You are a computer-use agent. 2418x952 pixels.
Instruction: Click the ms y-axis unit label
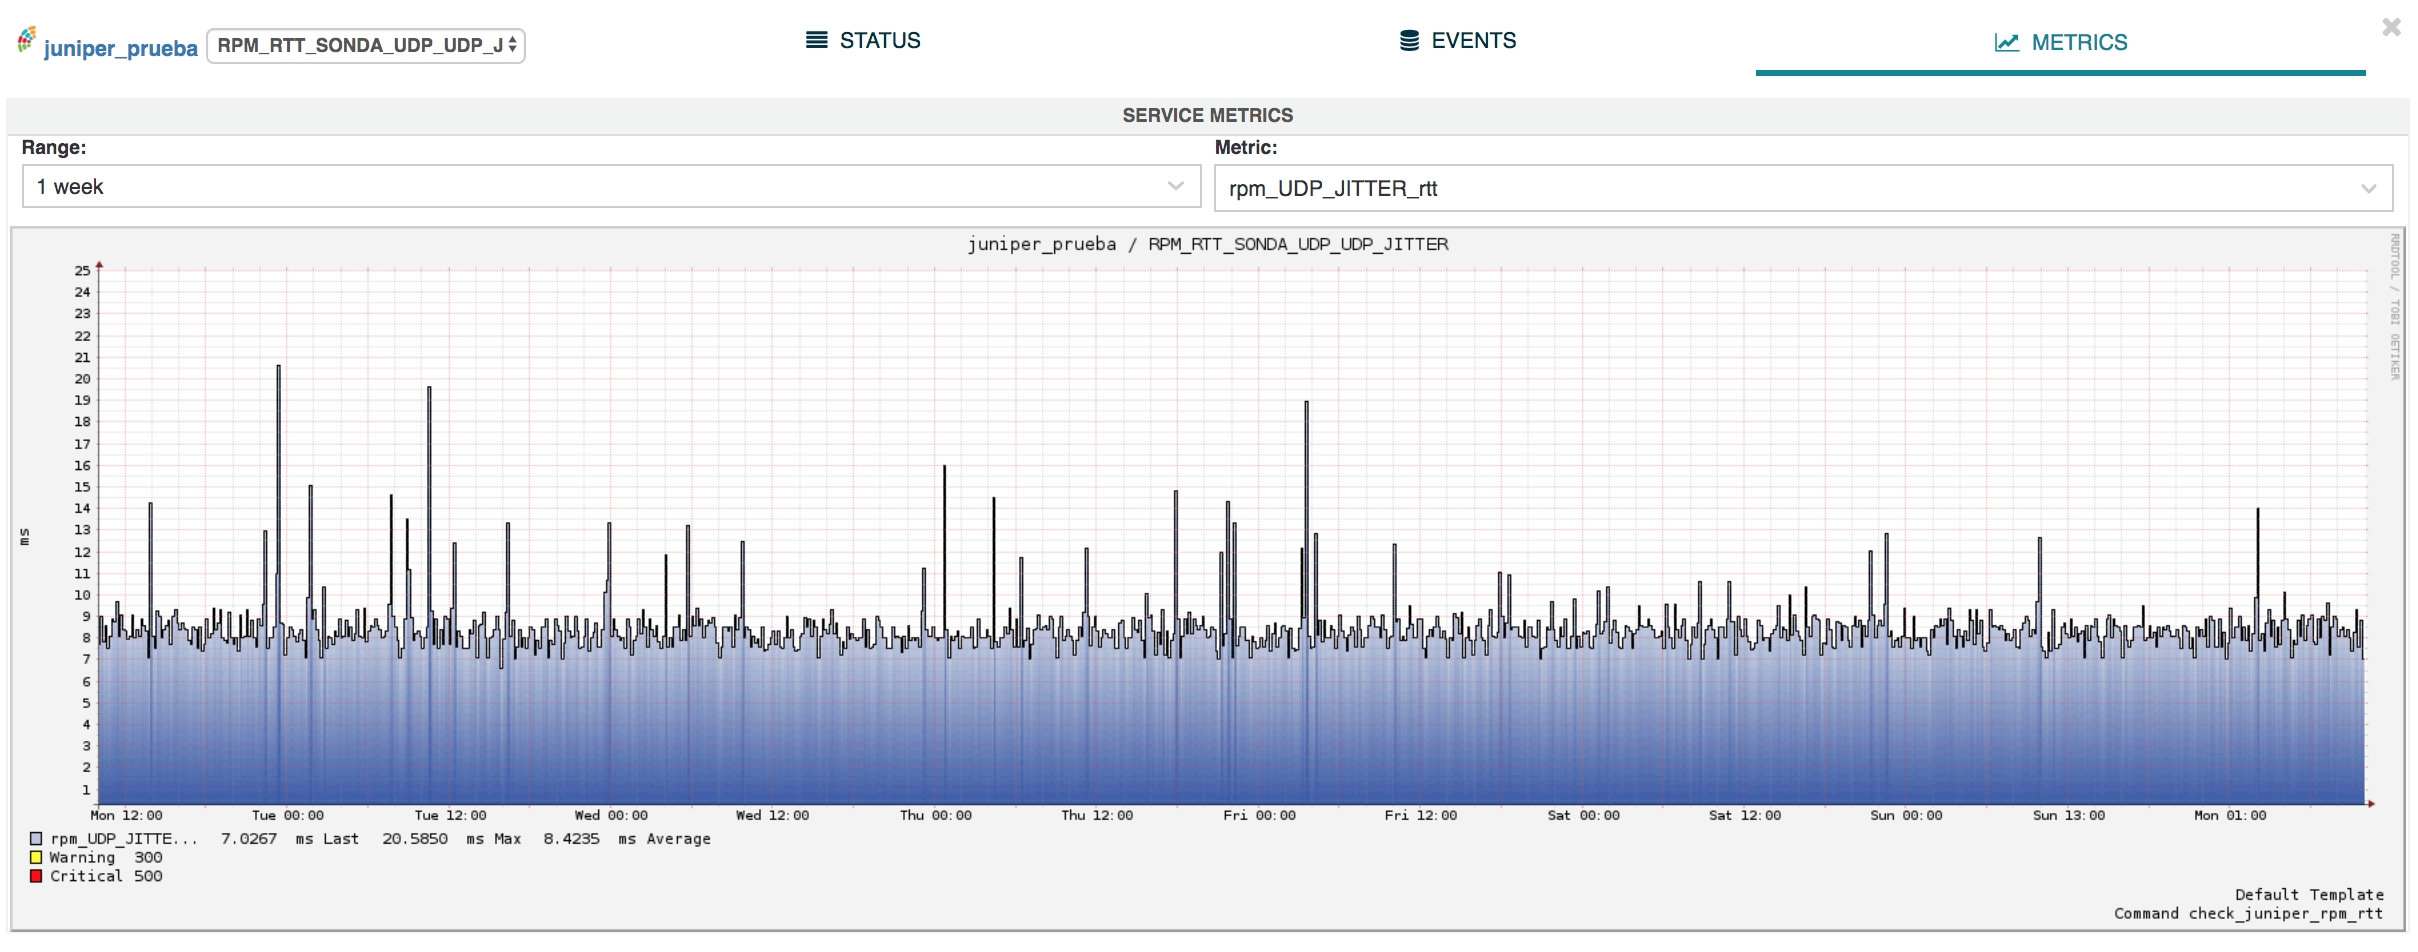pyautogui.click(x=25, y=537)
